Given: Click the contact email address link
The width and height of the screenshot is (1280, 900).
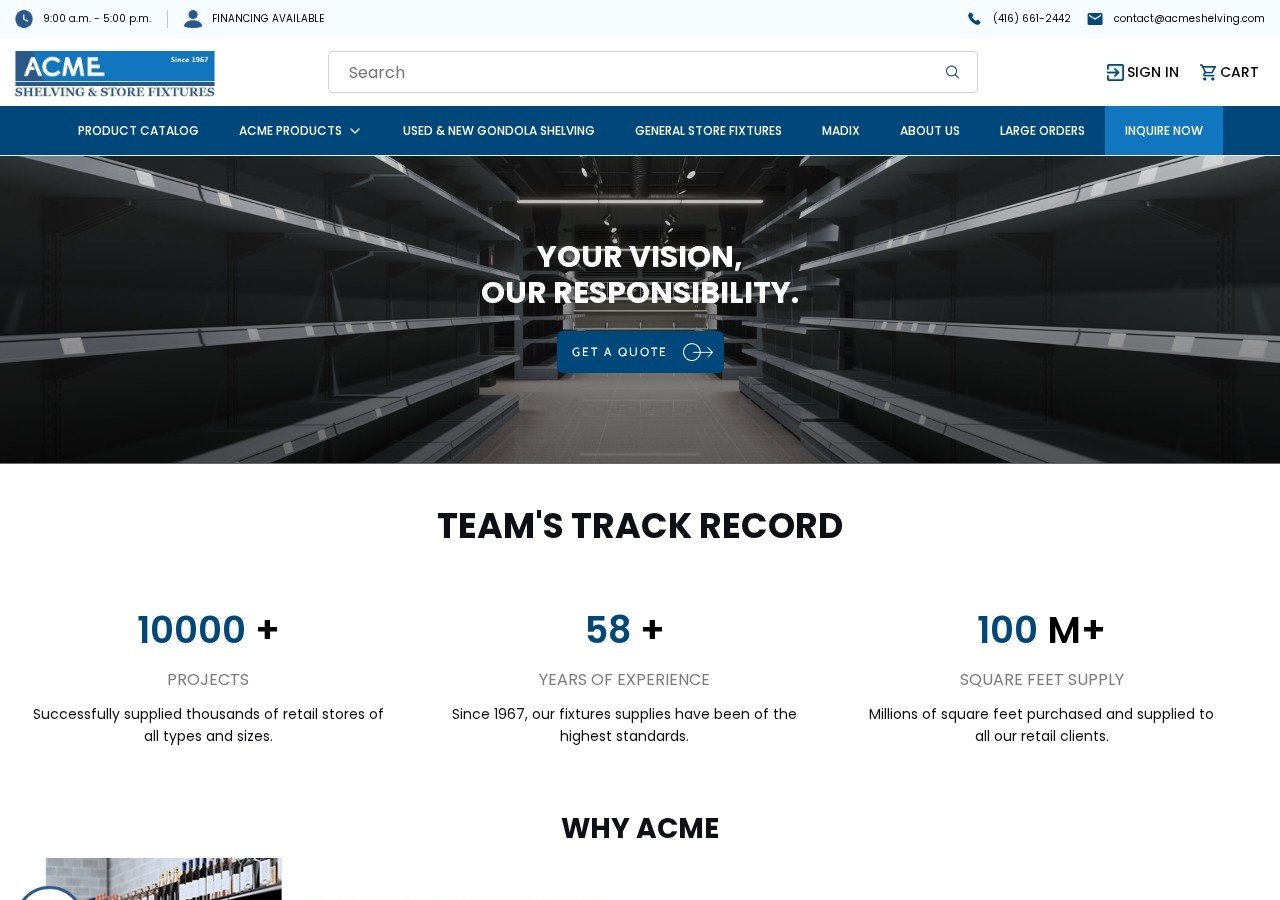Looking at the screenshot, I should pos(1188,19).
